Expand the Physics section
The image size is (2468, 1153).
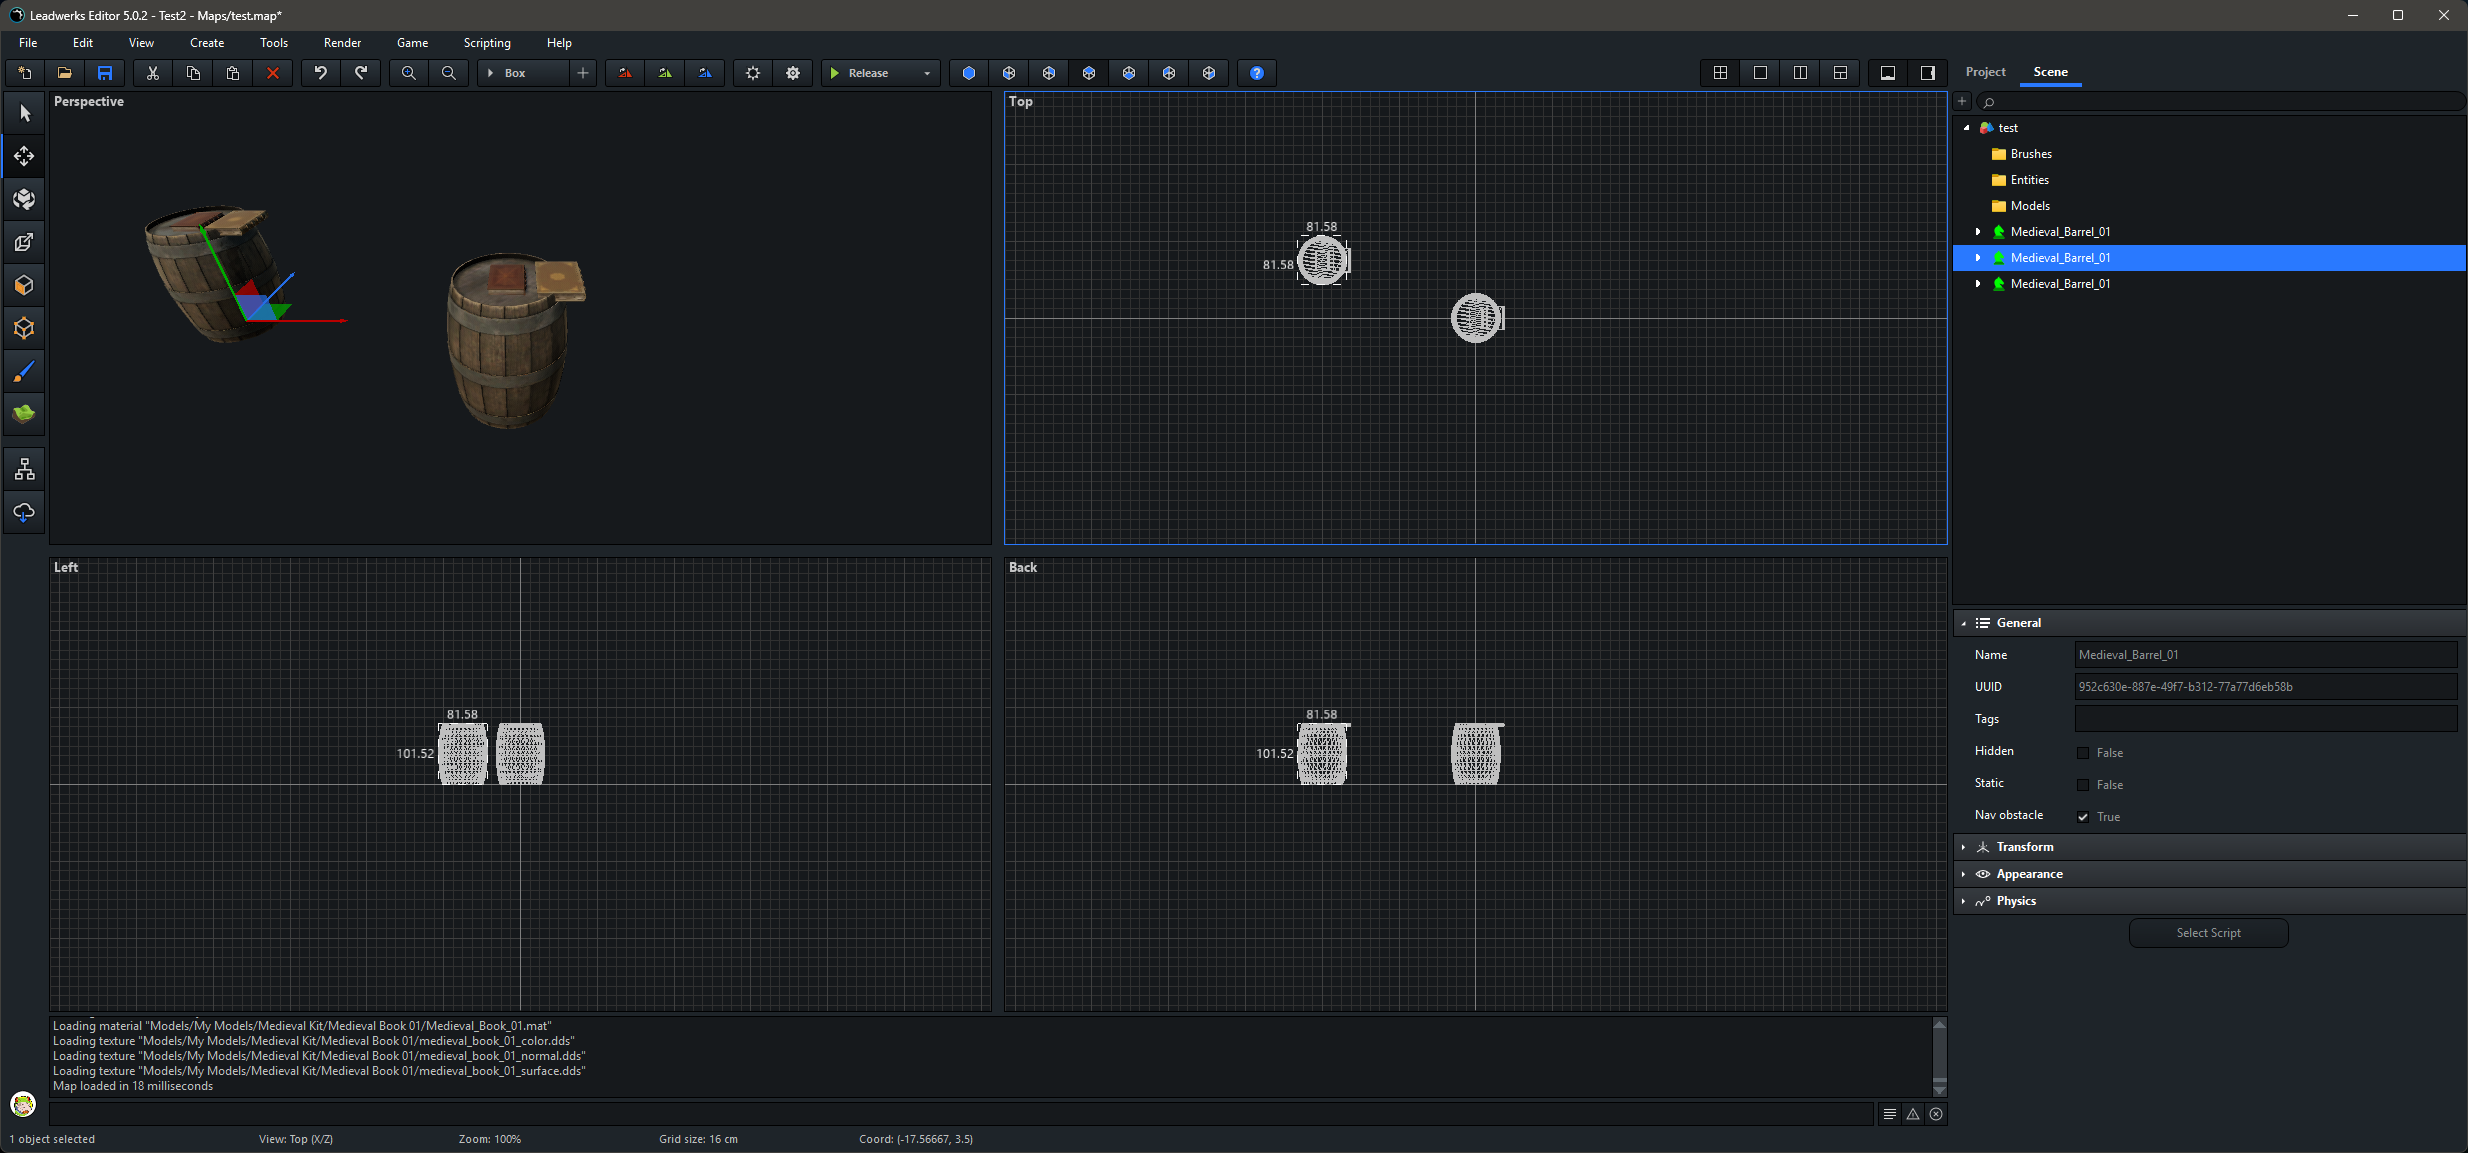coord(2016,901)
